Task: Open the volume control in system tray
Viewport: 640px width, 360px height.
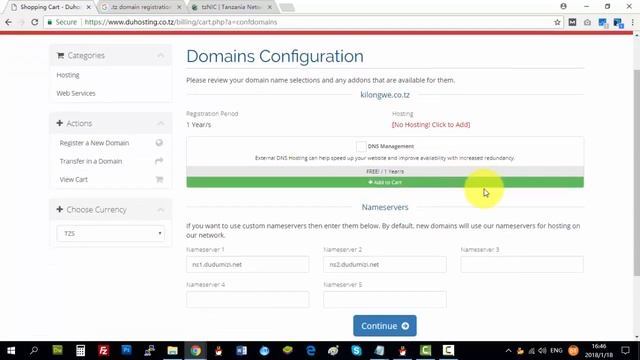Action: pyautogui.click(x=542, y=351)
